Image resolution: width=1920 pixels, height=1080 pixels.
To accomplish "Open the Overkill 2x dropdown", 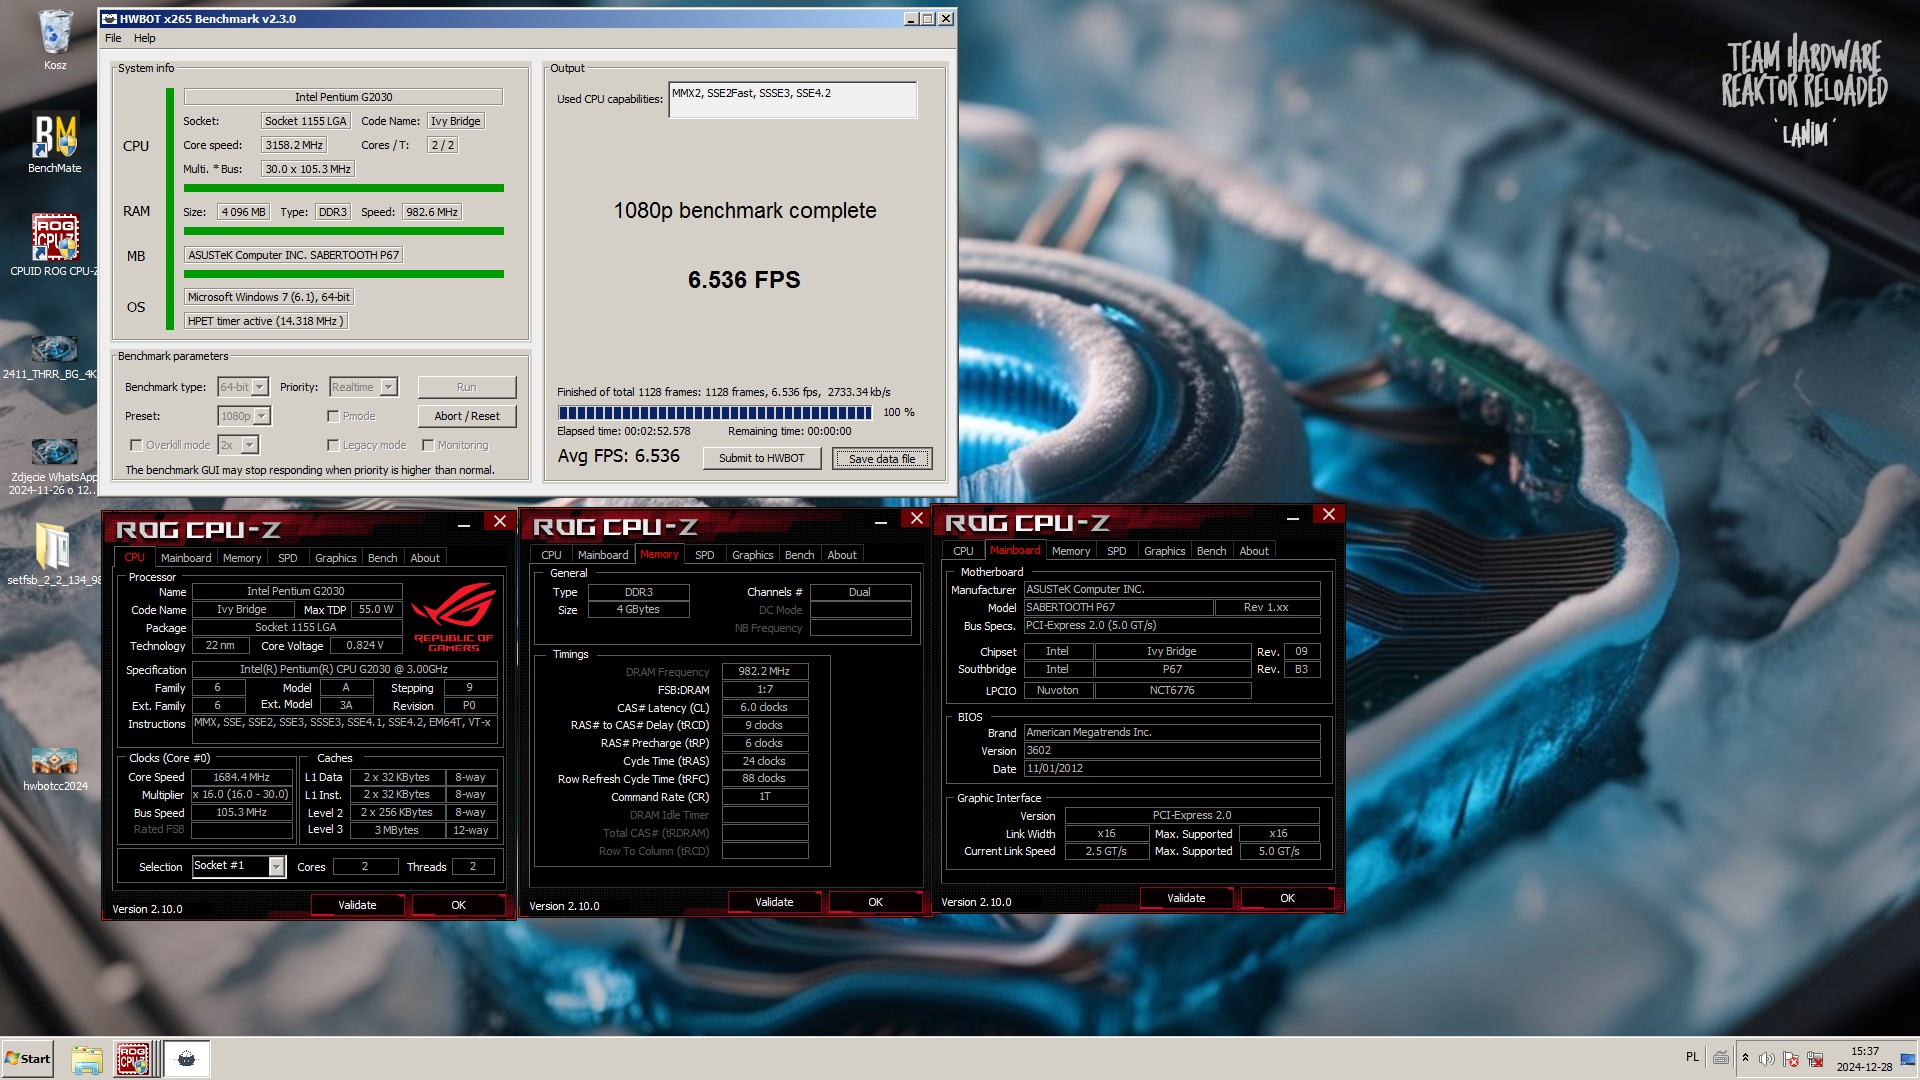I will click(238, 445).
